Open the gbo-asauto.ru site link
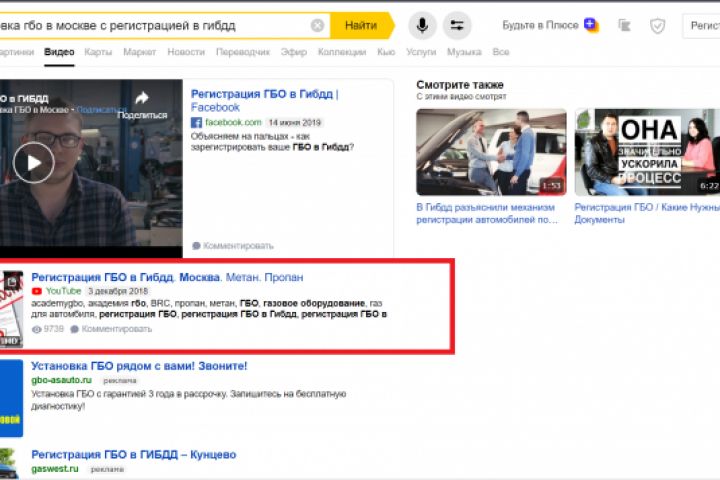The width and height of the screenshot is (720, 480). 62,380
